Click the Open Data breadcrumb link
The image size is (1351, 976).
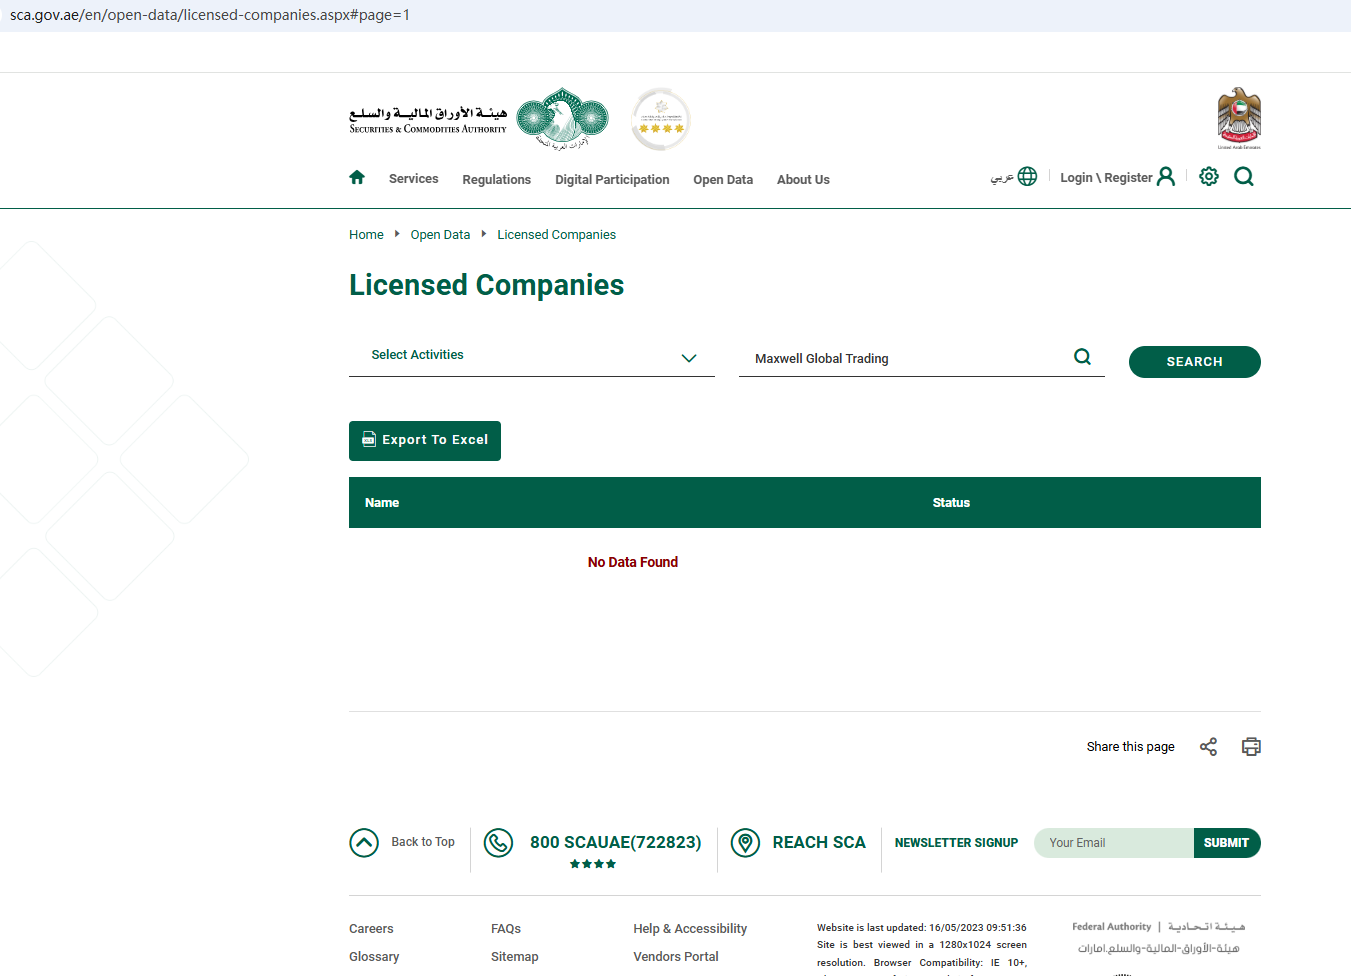(440, 235)
